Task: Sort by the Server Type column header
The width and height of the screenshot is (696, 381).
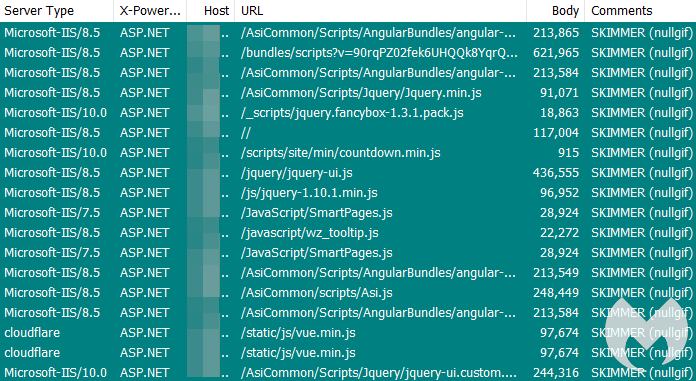Action: 57,11
